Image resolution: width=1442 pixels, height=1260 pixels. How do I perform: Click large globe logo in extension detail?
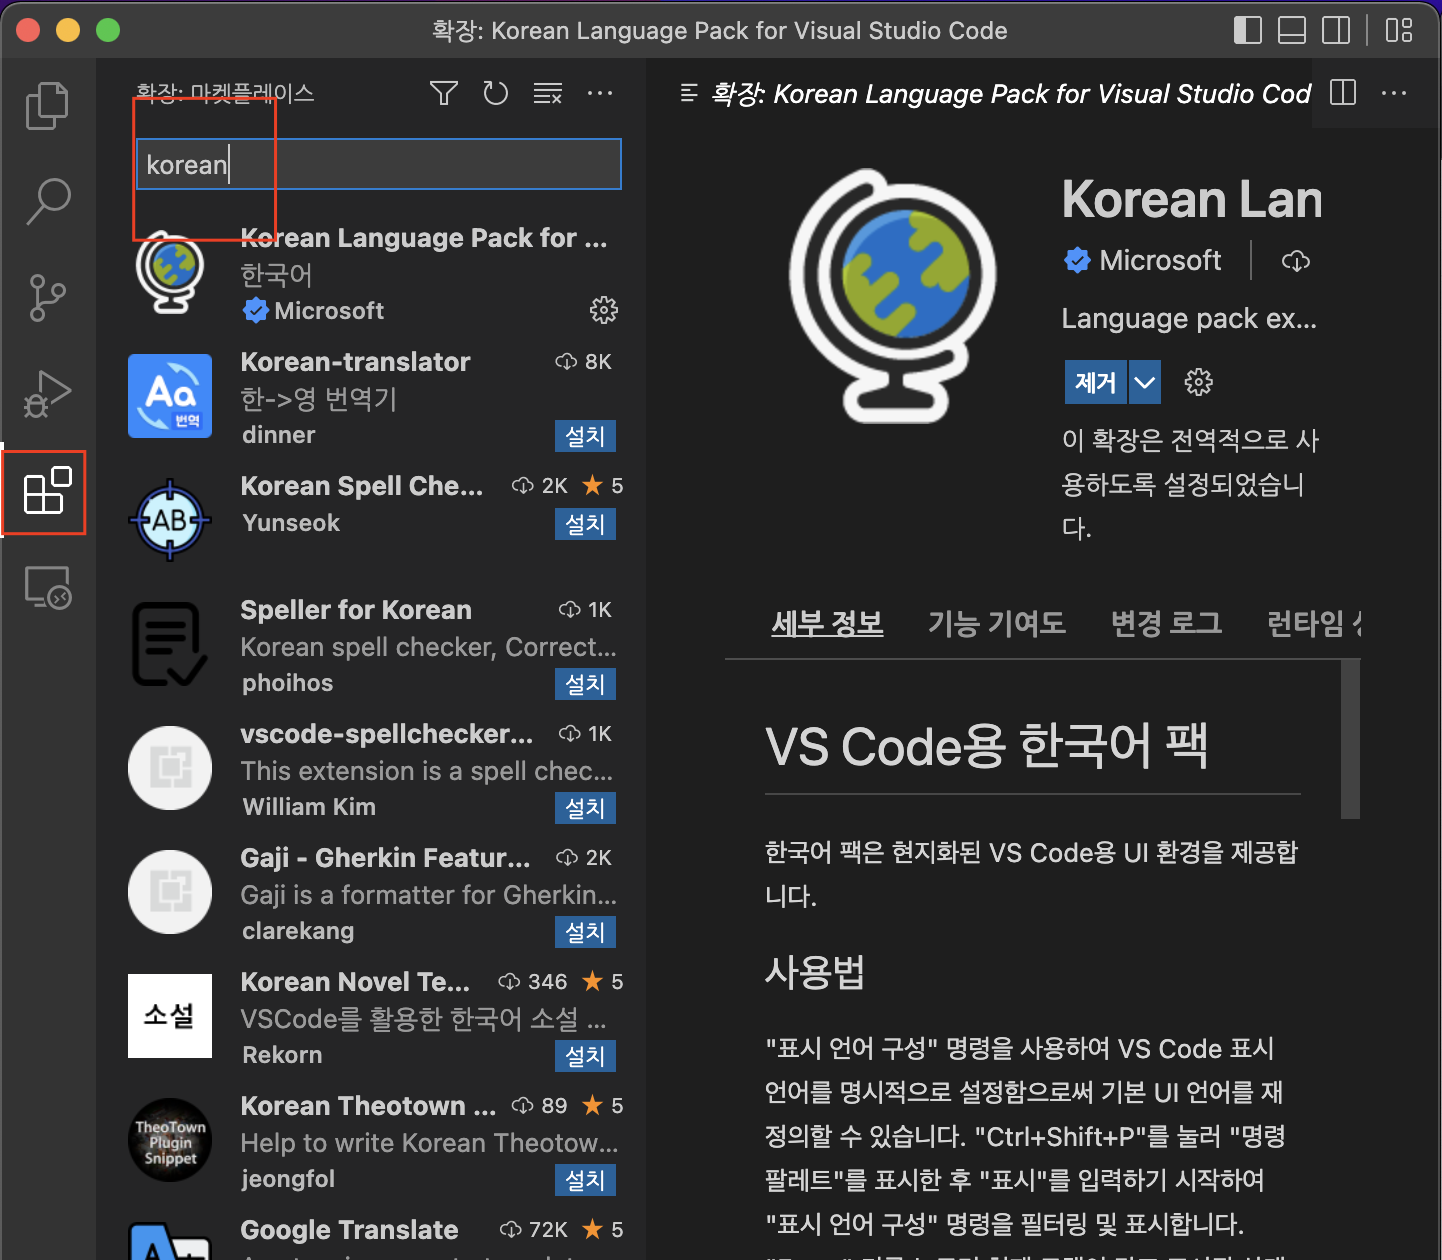[x=892, y=295]
